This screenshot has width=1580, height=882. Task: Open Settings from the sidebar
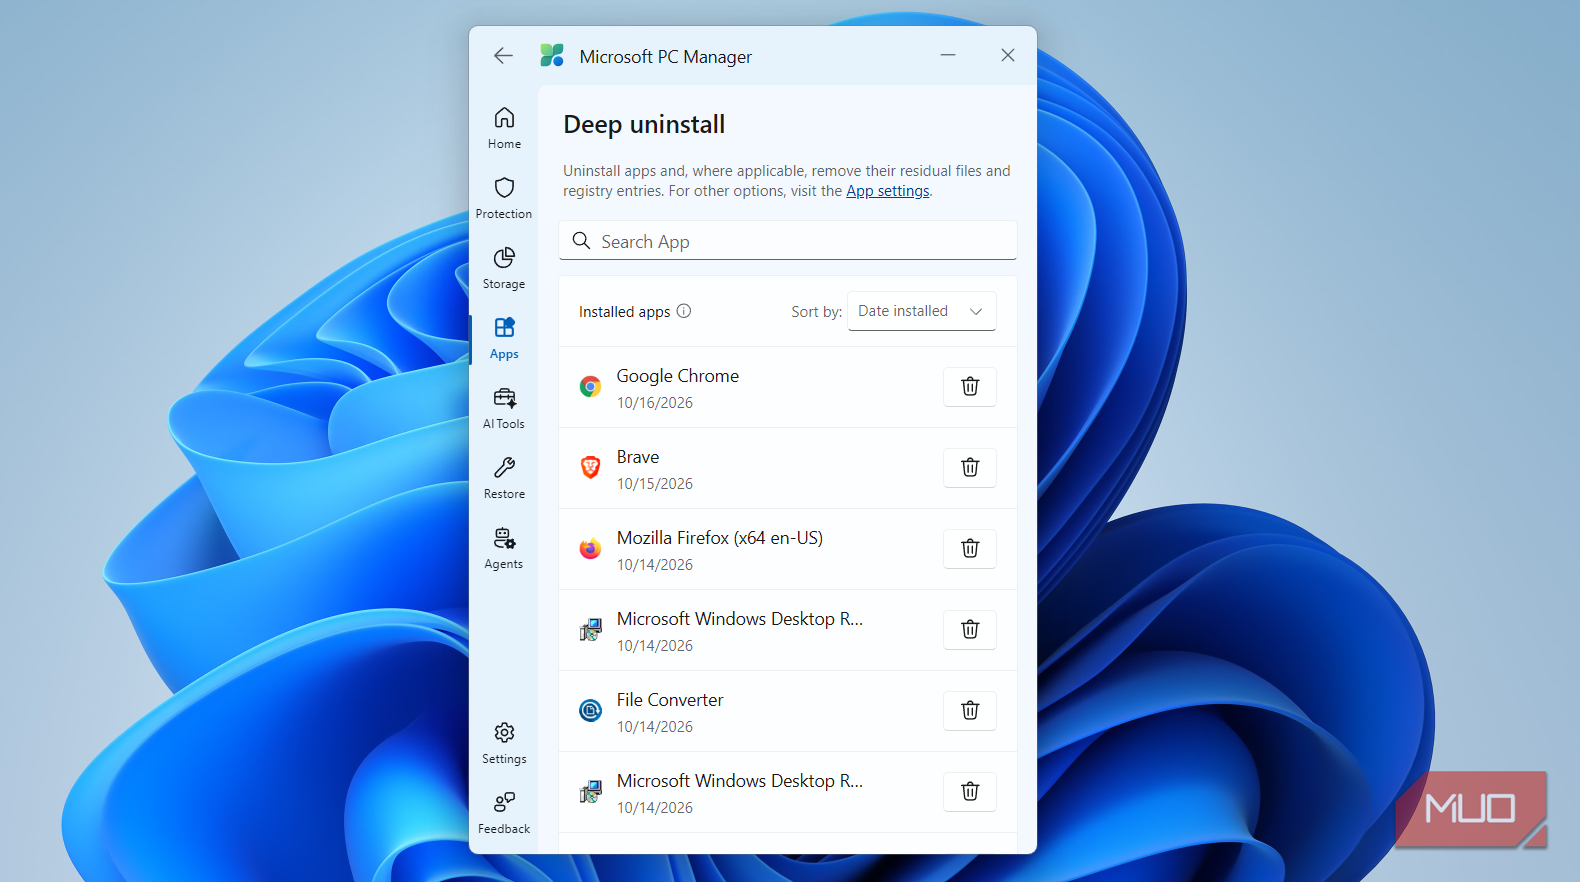(x=504, y=743)
